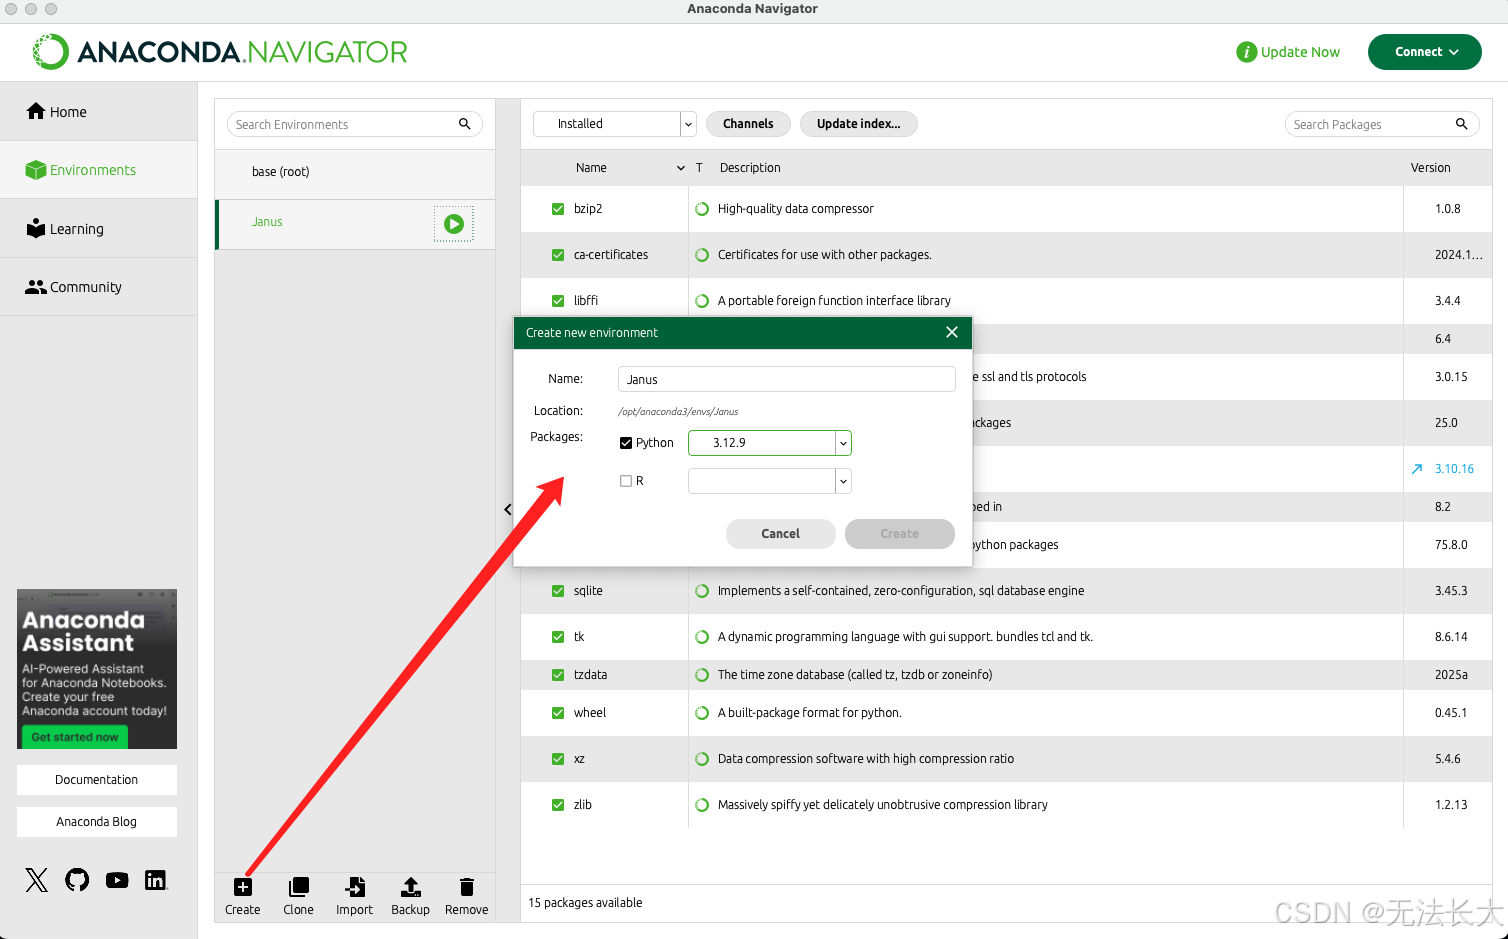Cancel the new environment dialog
This screenshot has width=1508, height=939.
780,534
